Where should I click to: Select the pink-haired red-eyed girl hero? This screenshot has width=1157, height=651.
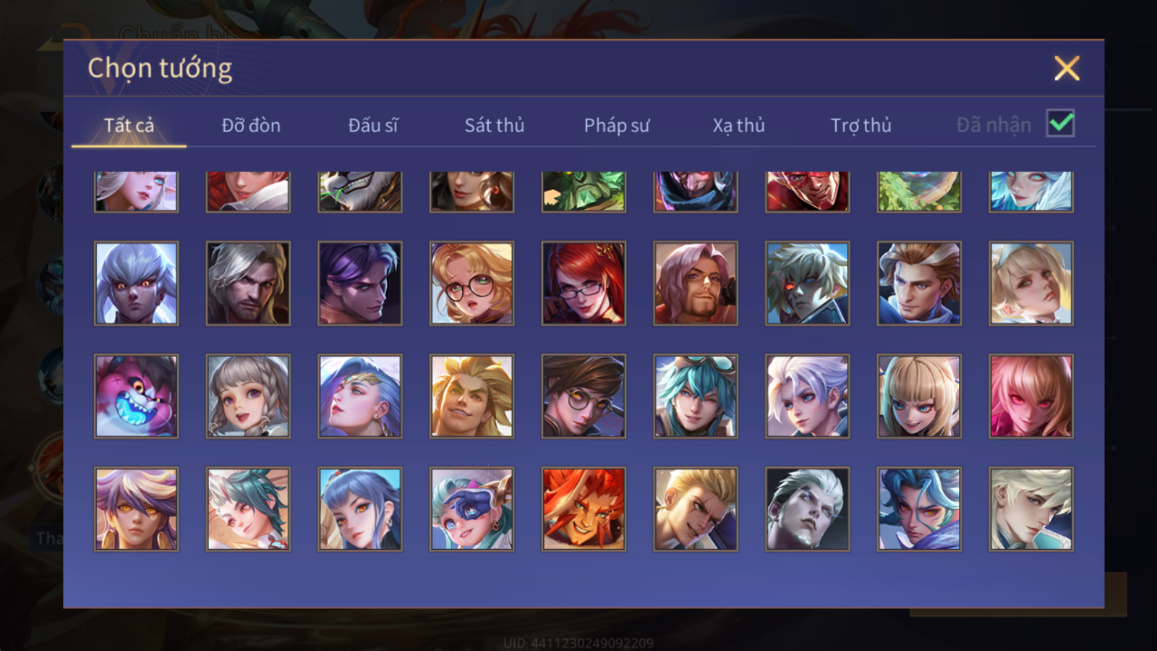click(1031, 396)
